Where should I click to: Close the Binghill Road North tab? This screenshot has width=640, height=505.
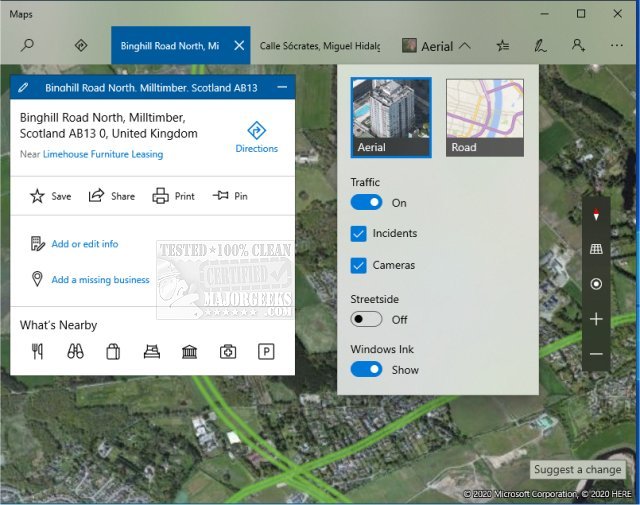point(238,45)
